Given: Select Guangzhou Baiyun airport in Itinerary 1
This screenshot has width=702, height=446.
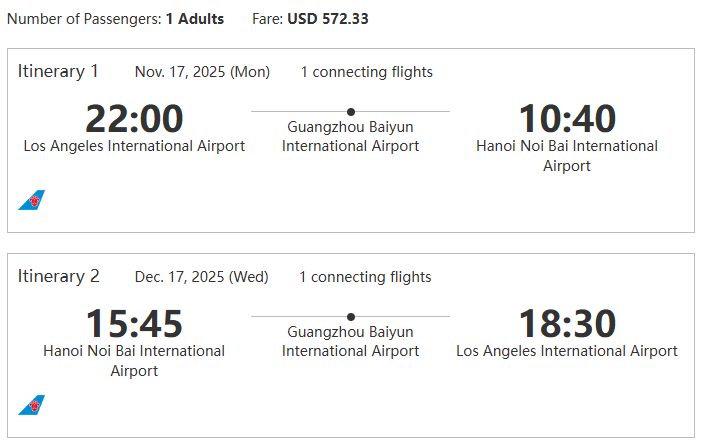Looking at the screenshot, I should coord(350,137).
